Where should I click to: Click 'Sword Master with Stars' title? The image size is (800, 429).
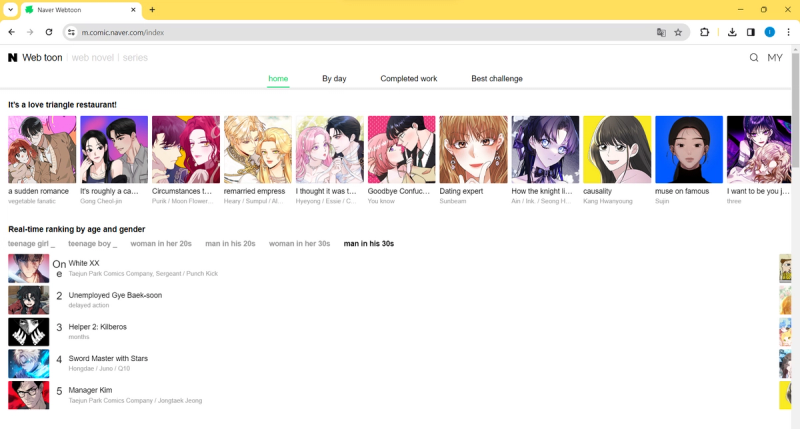tap(108, 359)
